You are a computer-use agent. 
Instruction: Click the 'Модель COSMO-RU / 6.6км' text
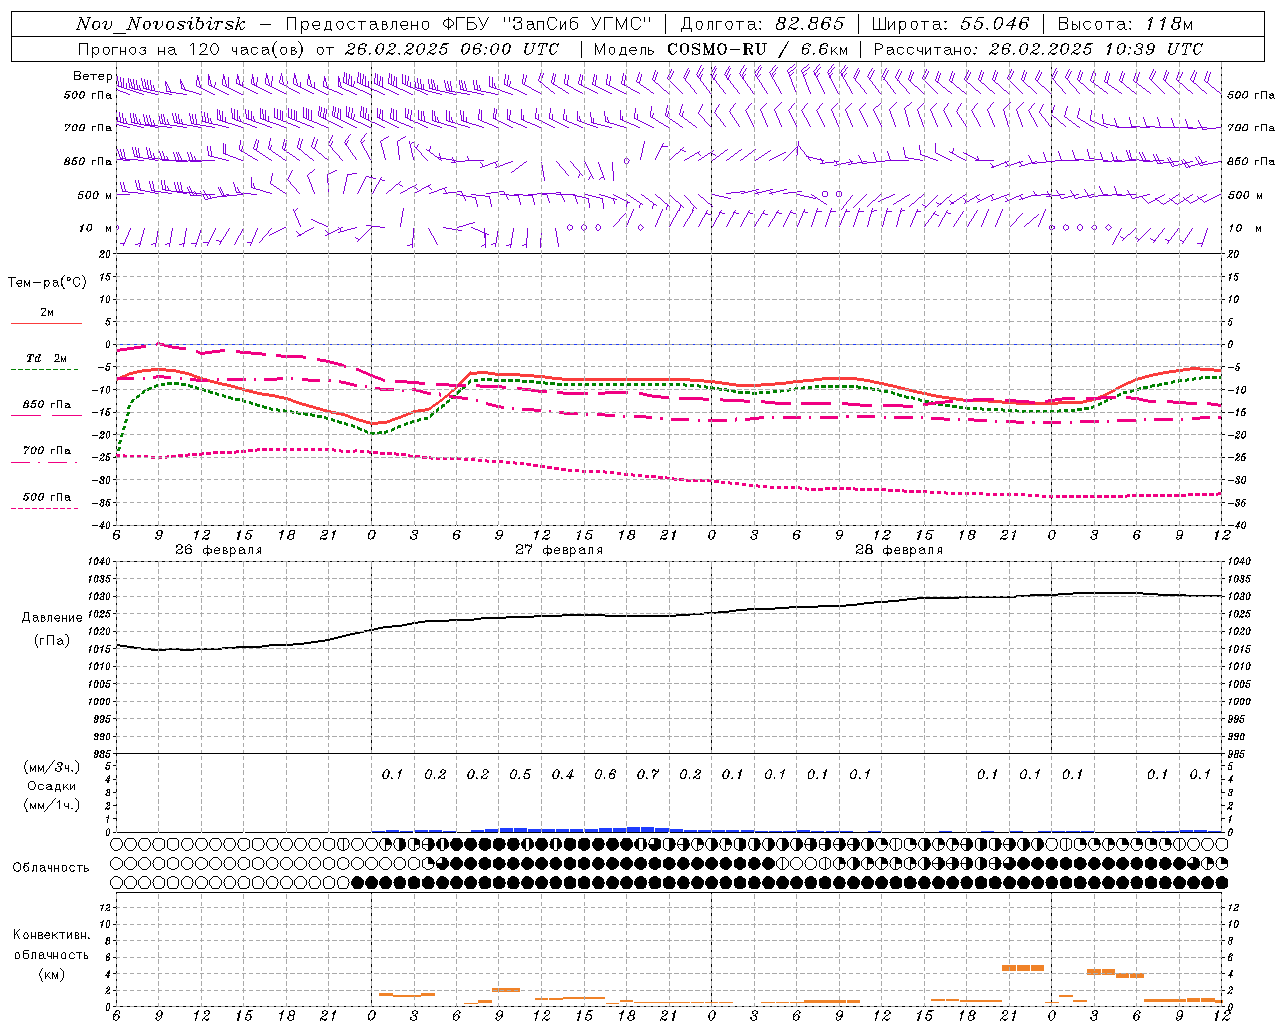[x=721, y=49]
